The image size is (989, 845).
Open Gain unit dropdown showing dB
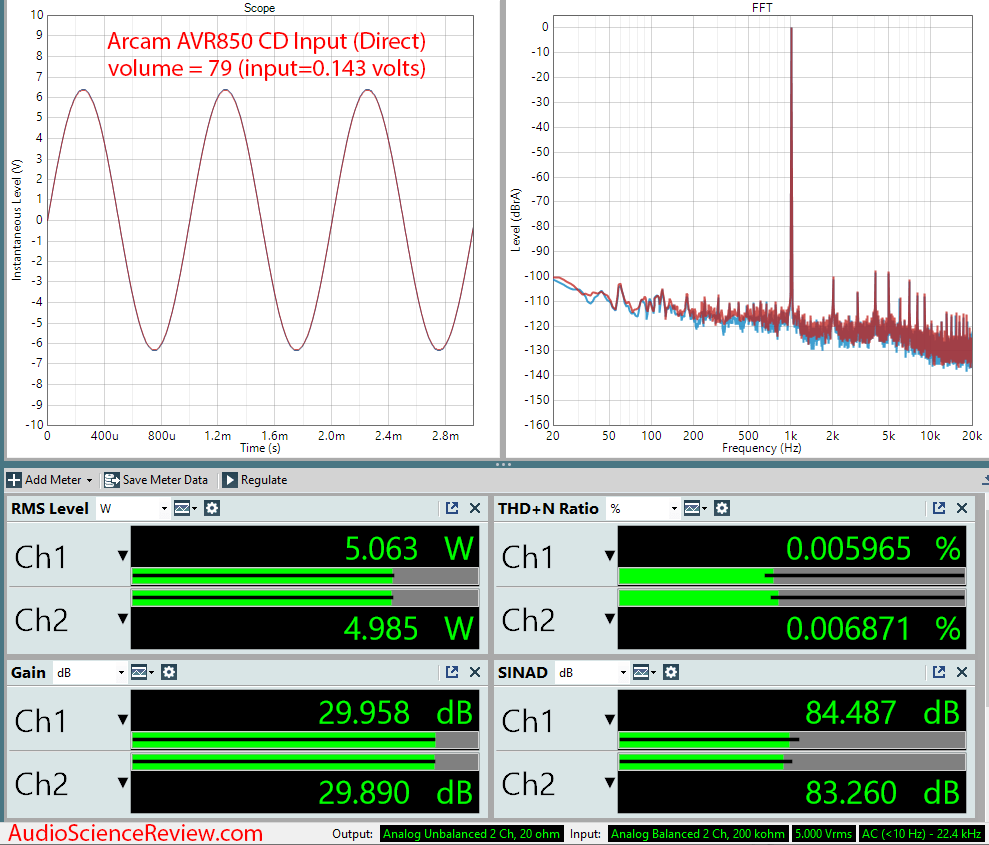pos(90,673)
